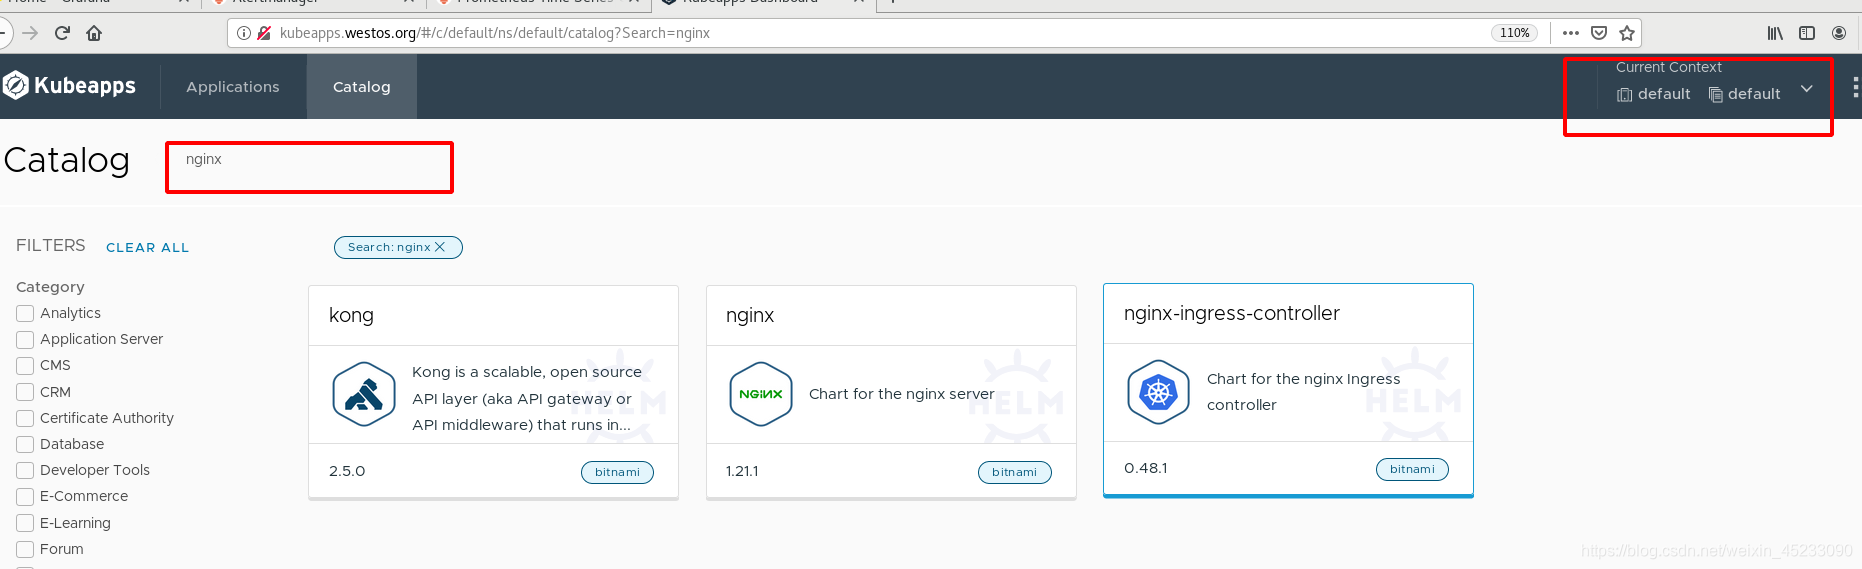Check the Database category filter
1862x569 pixels.
(x=25, y=445)
